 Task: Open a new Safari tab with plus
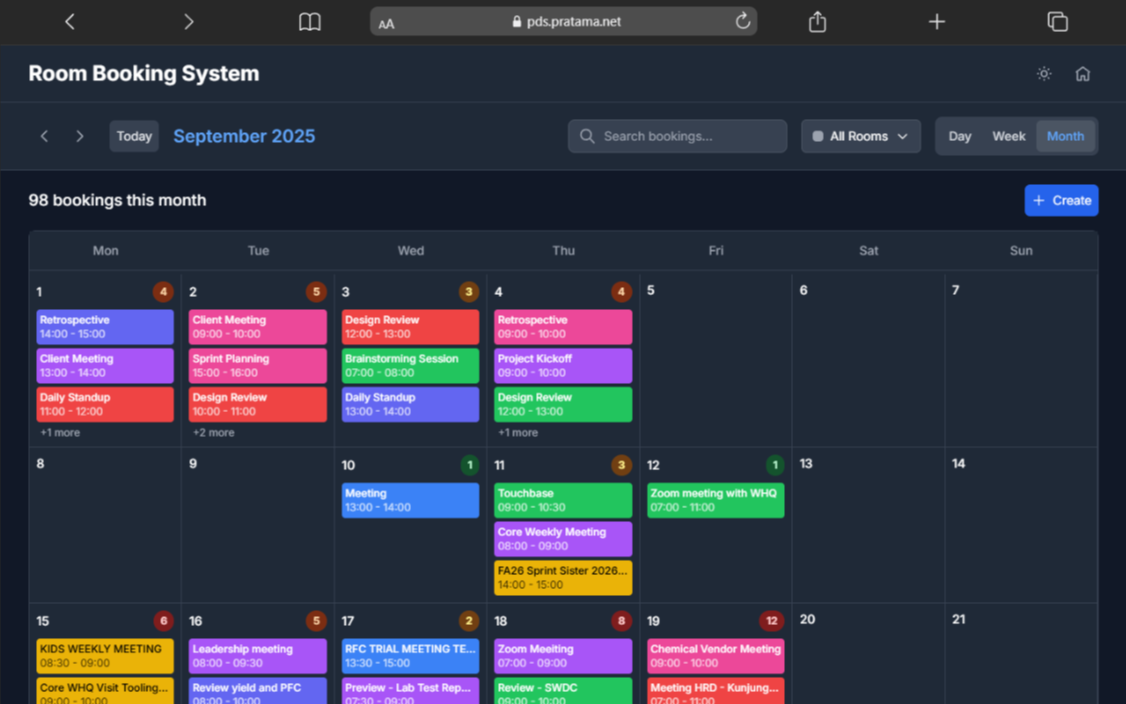coord(936,21)
